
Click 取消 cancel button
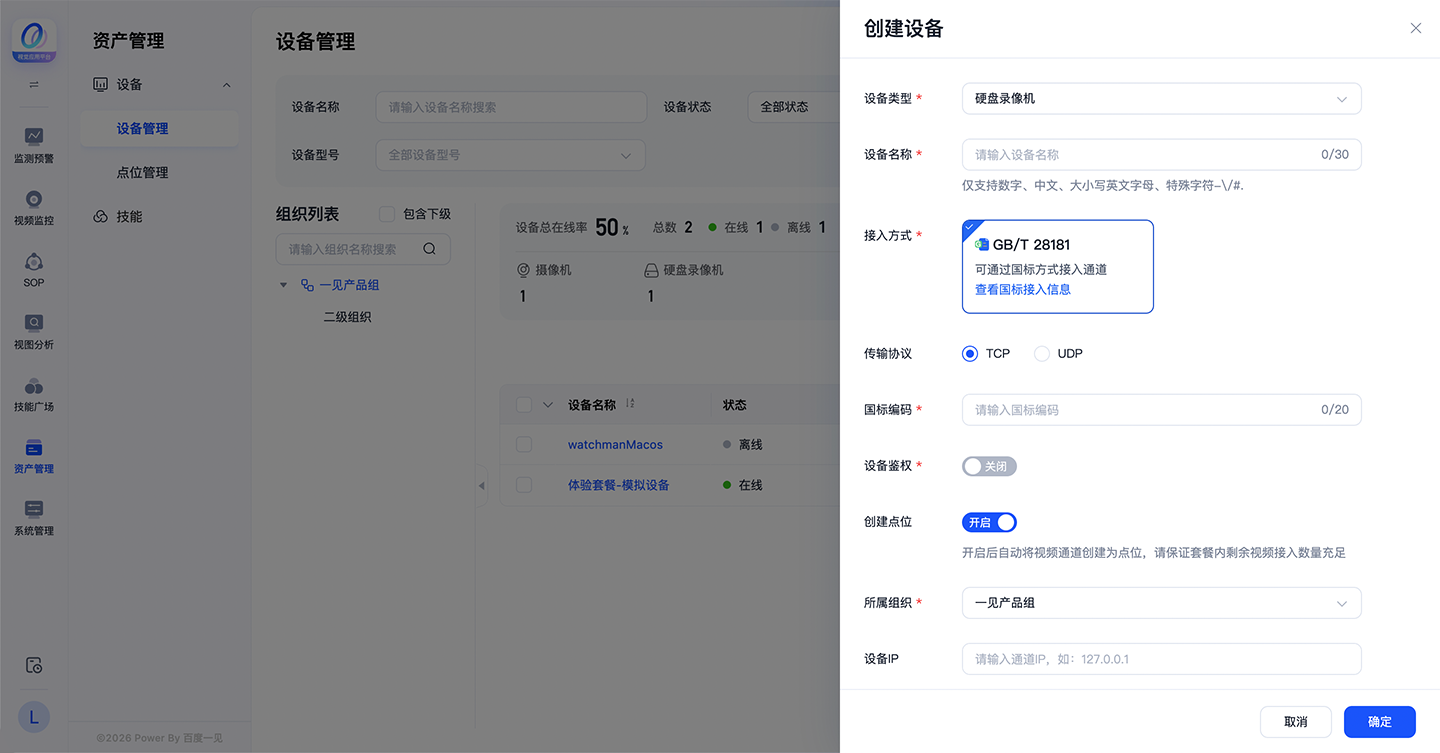[1296, 722]
